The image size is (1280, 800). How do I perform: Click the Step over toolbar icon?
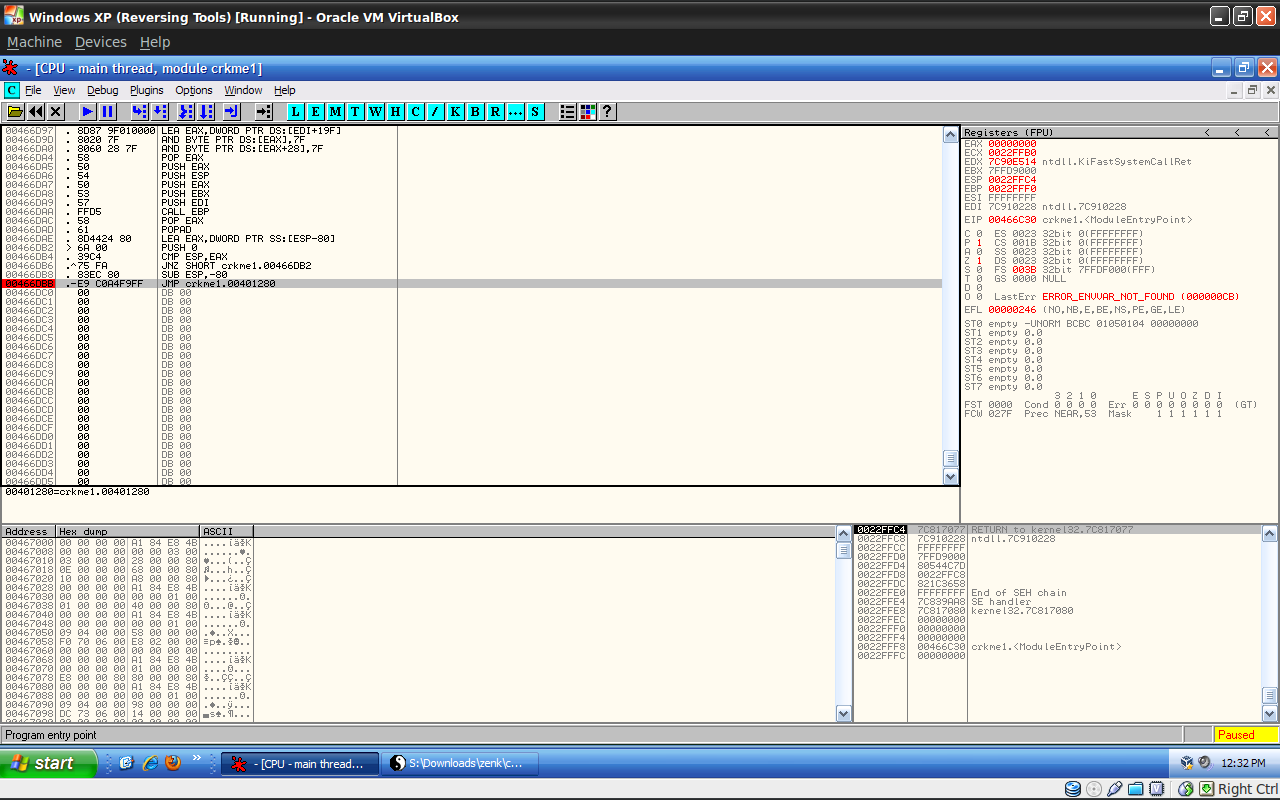pyautogui.click(x=160, y=112)
